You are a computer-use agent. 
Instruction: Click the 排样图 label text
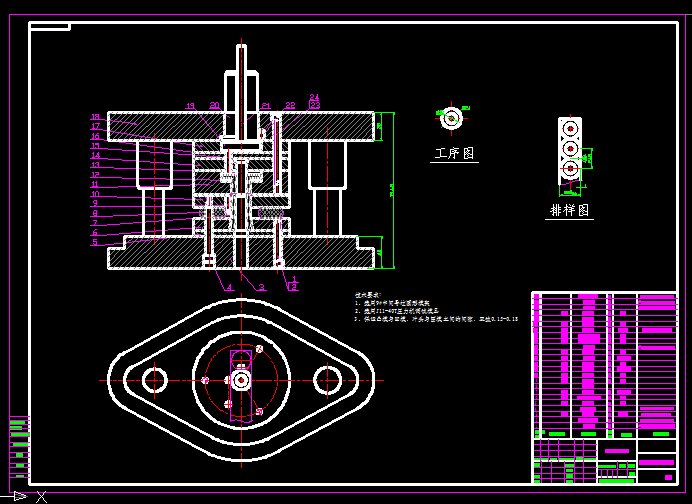(x=569, y=210)
